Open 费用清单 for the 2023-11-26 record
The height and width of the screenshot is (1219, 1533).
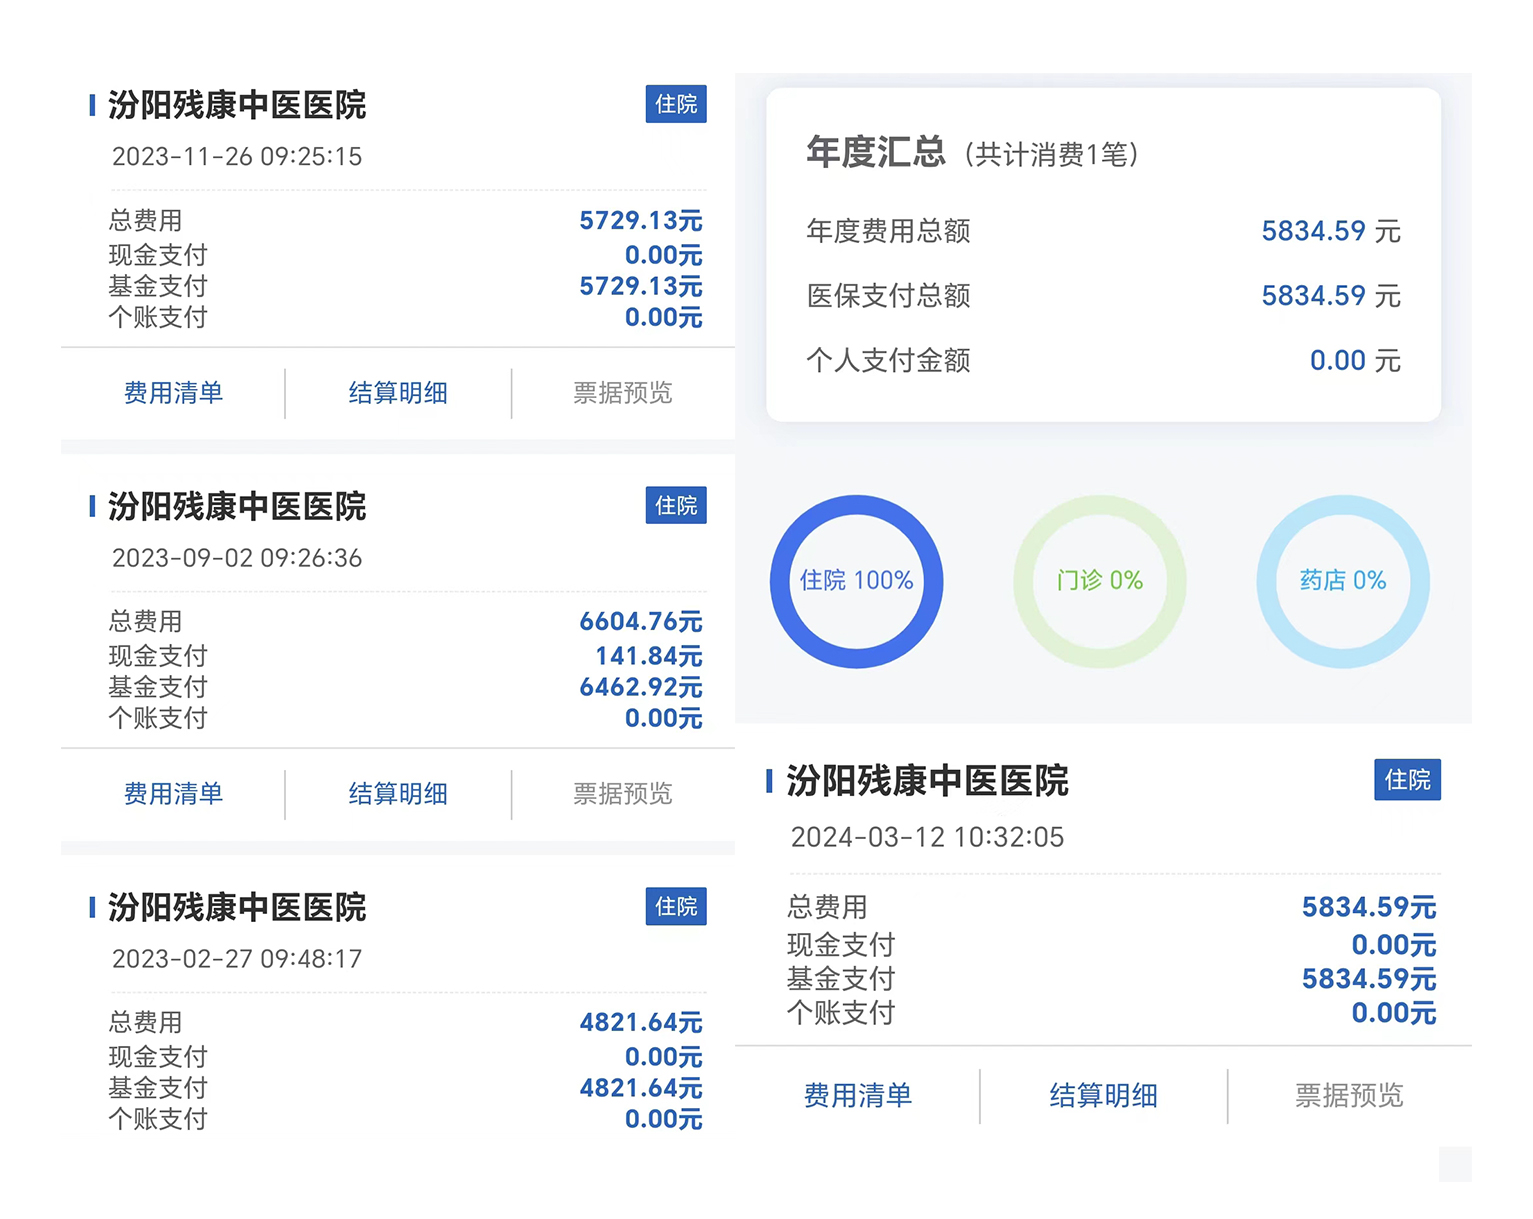[173, 393]
